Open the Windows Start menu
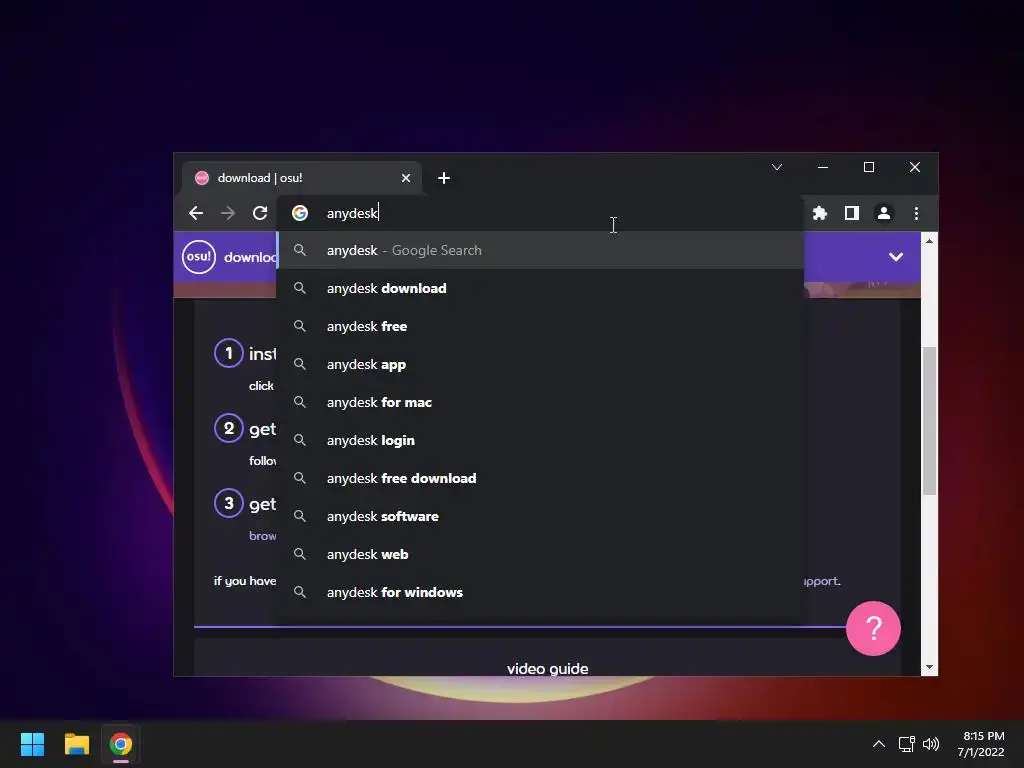The width and height of the screenshot is (1024, 768). pos(32,744)
